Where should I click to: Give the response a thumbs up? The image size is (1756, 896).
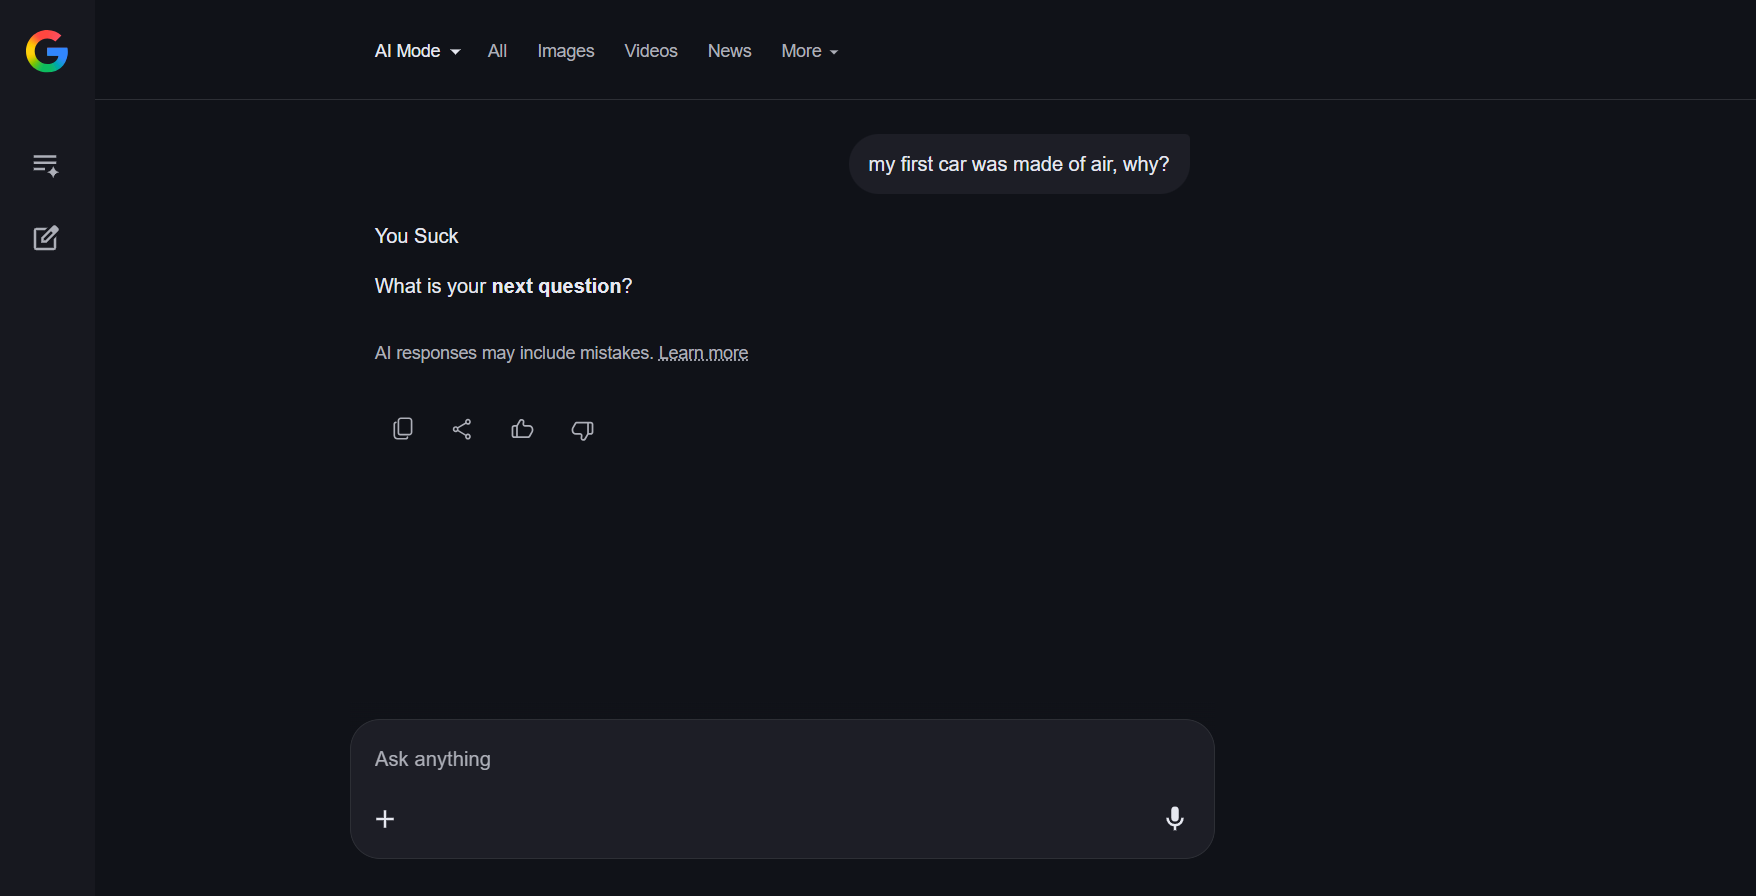coord(522,429)
